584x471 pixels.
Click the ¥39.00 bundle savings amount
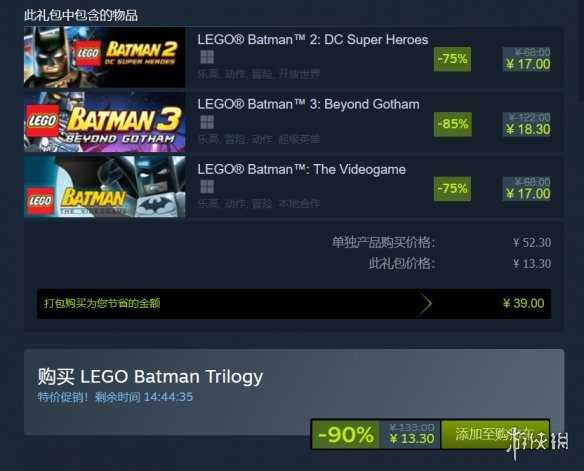click(523, 303)
